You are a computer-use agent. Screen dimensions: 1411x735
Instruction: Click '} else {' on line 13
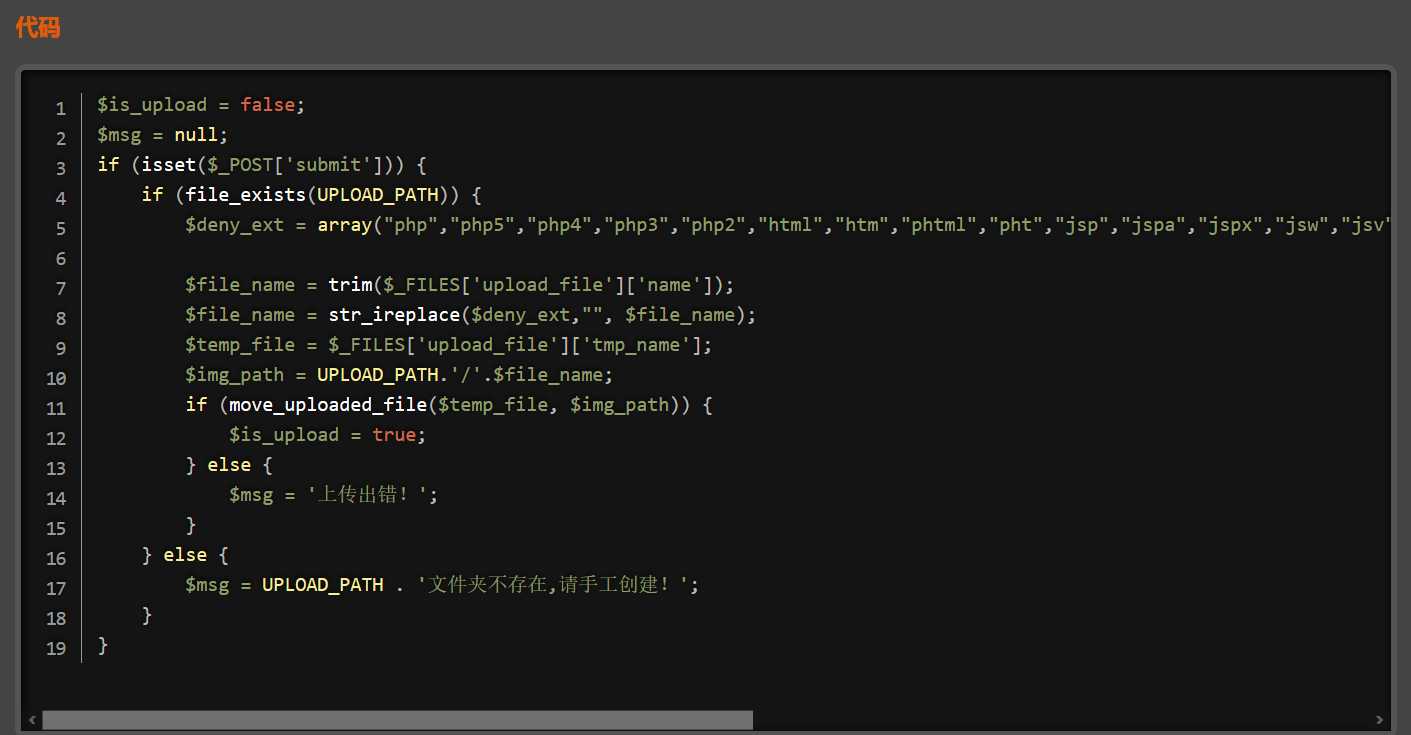click(229, 465)
